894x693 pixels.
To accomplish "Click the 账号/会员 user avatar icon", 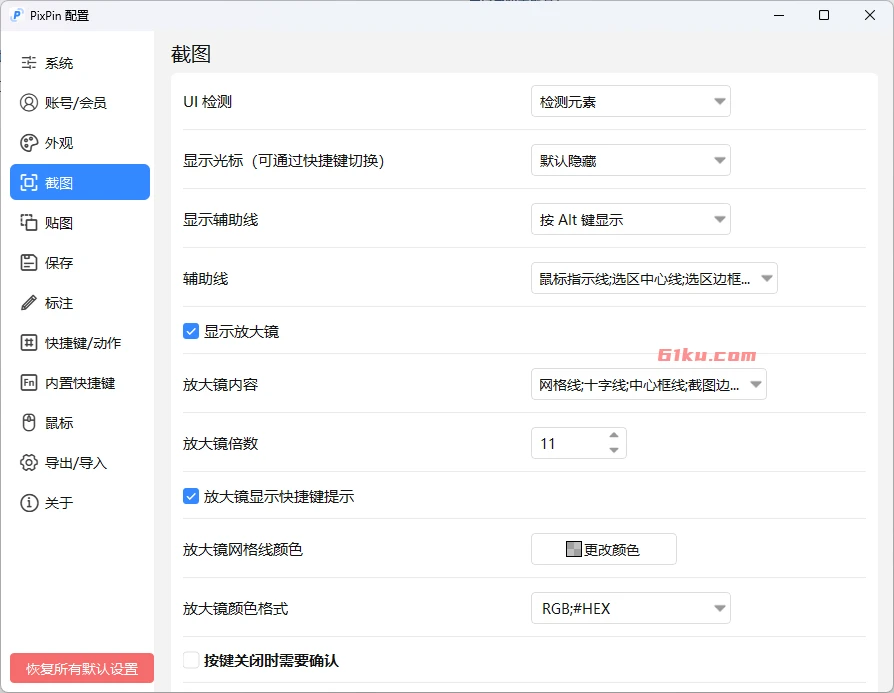I will point(29,103).
